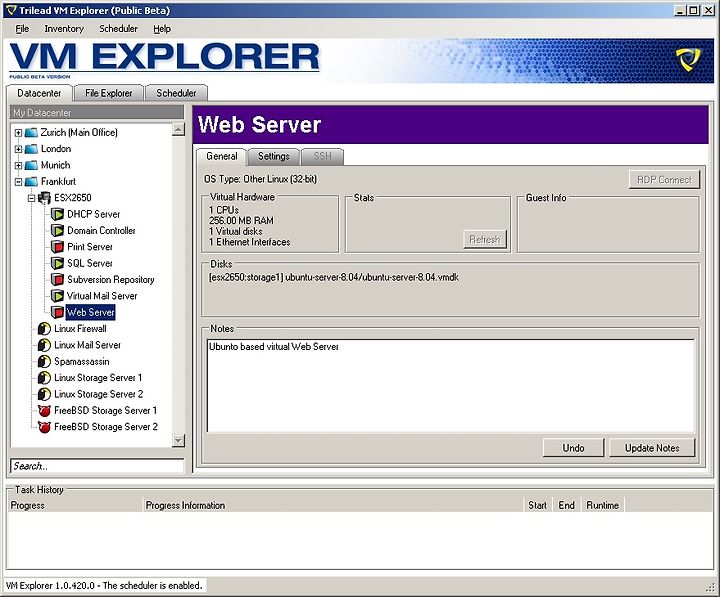Select Spamassassin in the tree
This screenshot has width=720, height=597.
tap(82, 361)
